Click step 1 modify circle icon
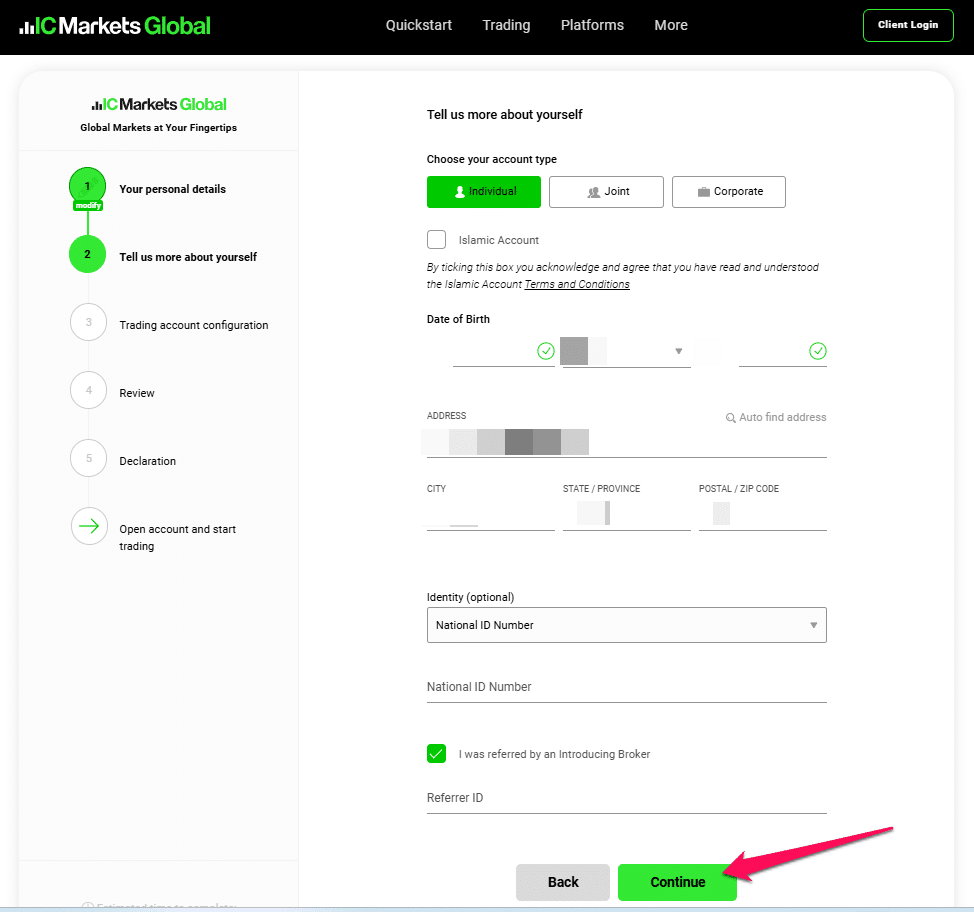 (88, 186)
